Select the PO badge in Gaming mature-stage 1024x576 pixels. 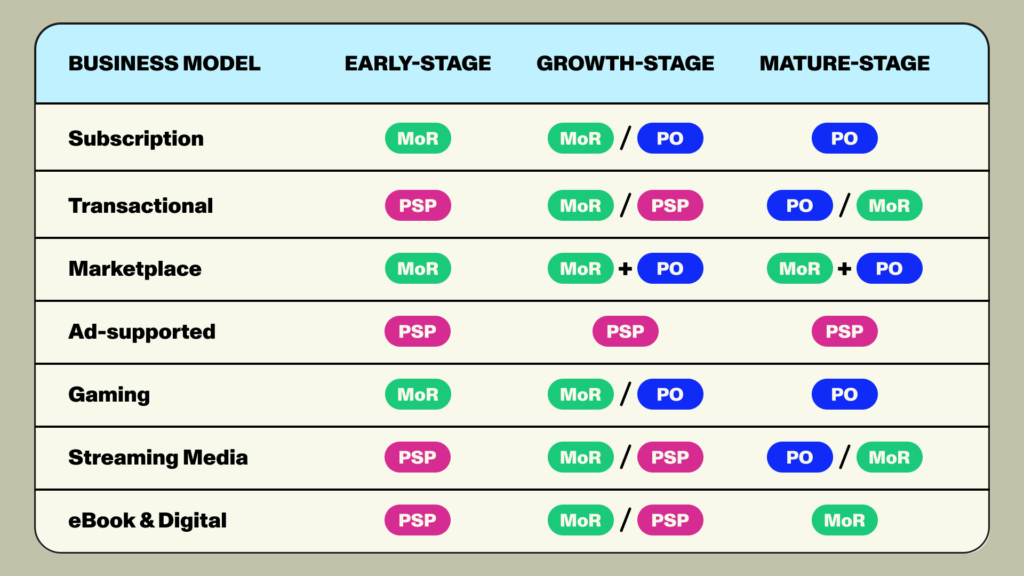[x=844, y=394]
